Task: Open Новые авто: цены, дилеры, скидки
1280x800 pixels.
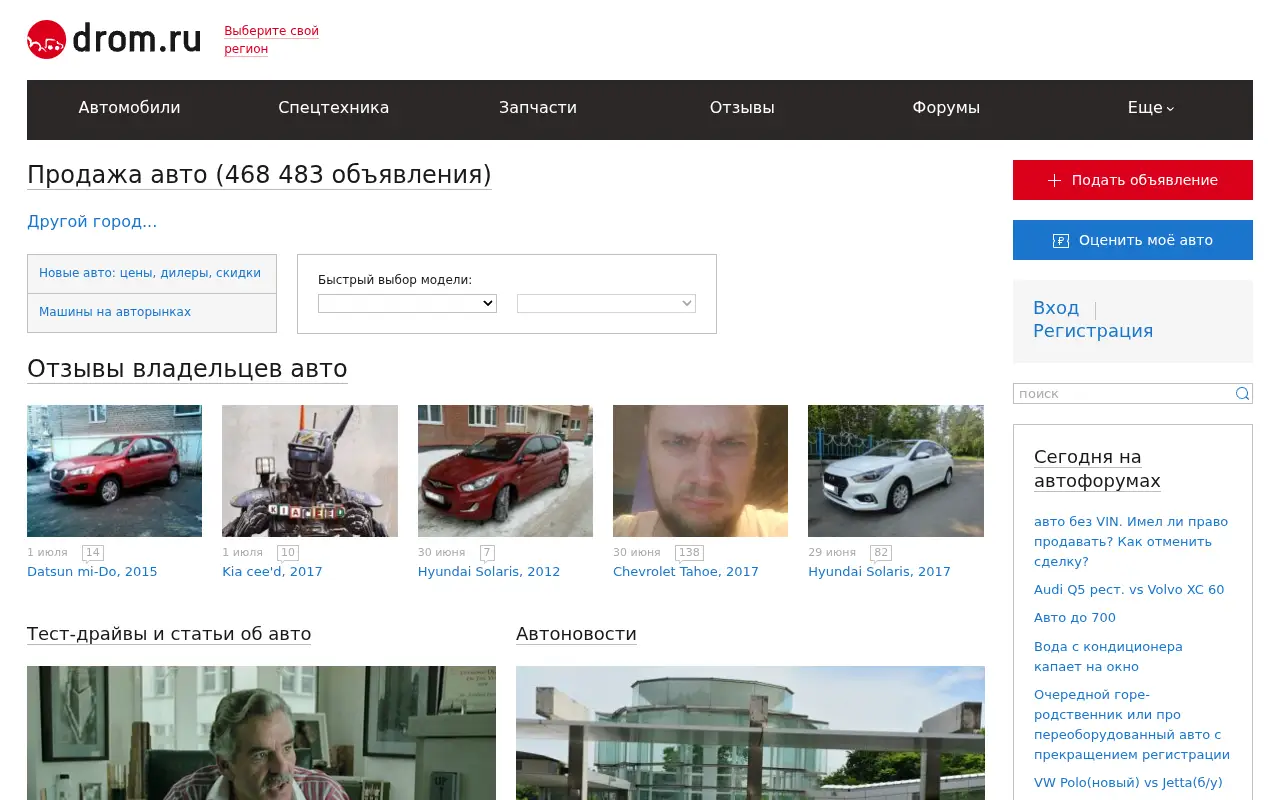Action: [150, 273]
